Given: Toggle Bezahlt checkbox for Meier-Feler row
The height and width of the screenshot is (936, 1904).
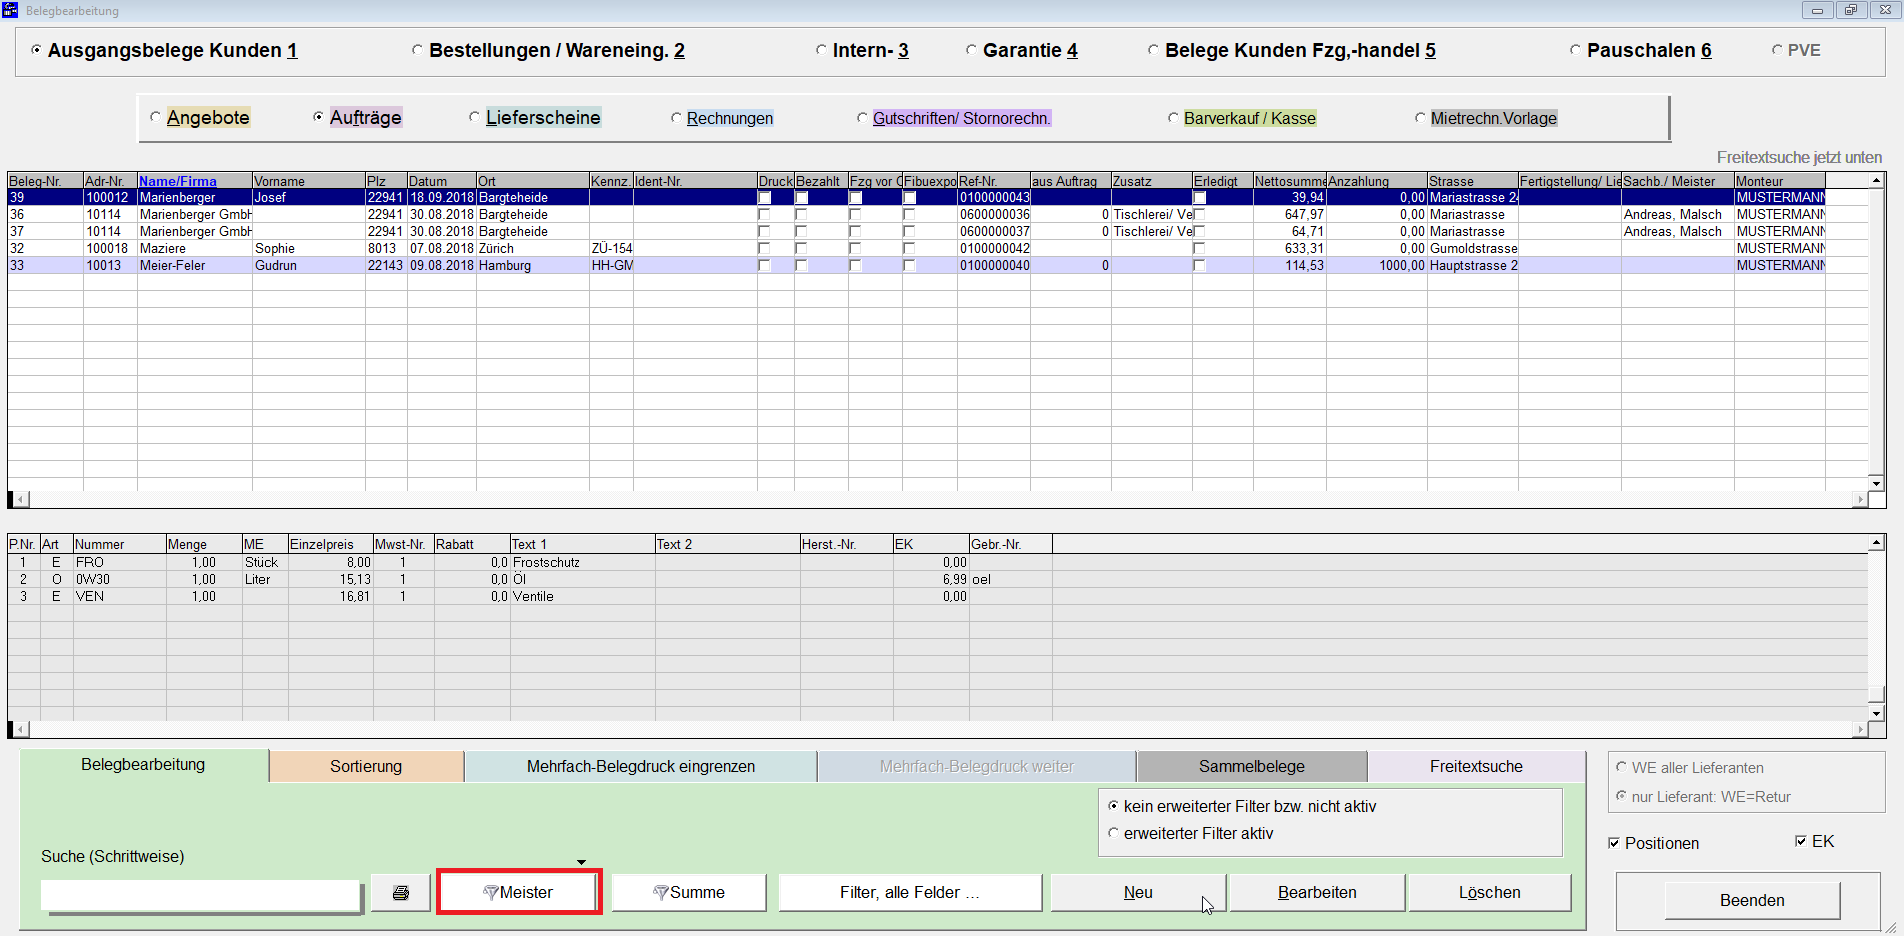Looking at the screenshot, I should coord(801,266).
